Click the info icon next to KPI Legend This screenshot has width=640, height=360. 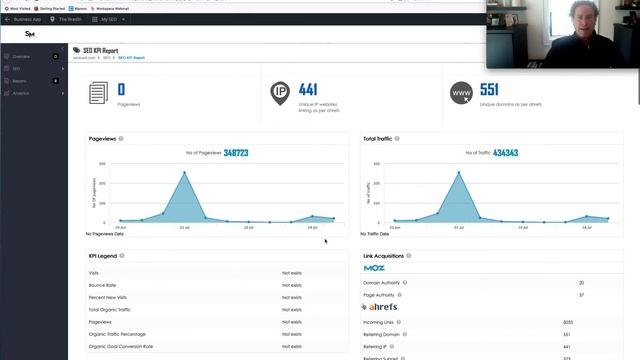tap(122, 256)
